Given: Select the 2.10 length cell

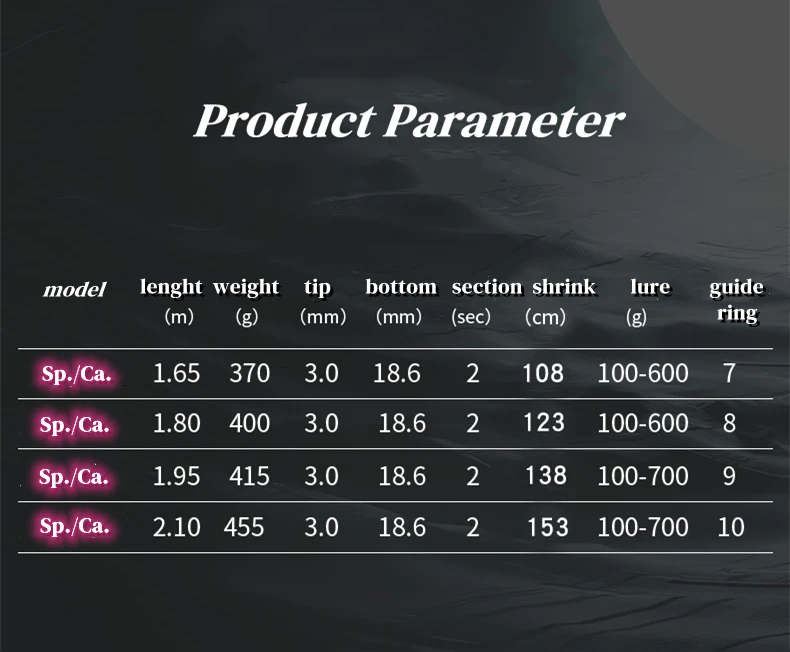Looking at the screenshot, I should [177, 526].
